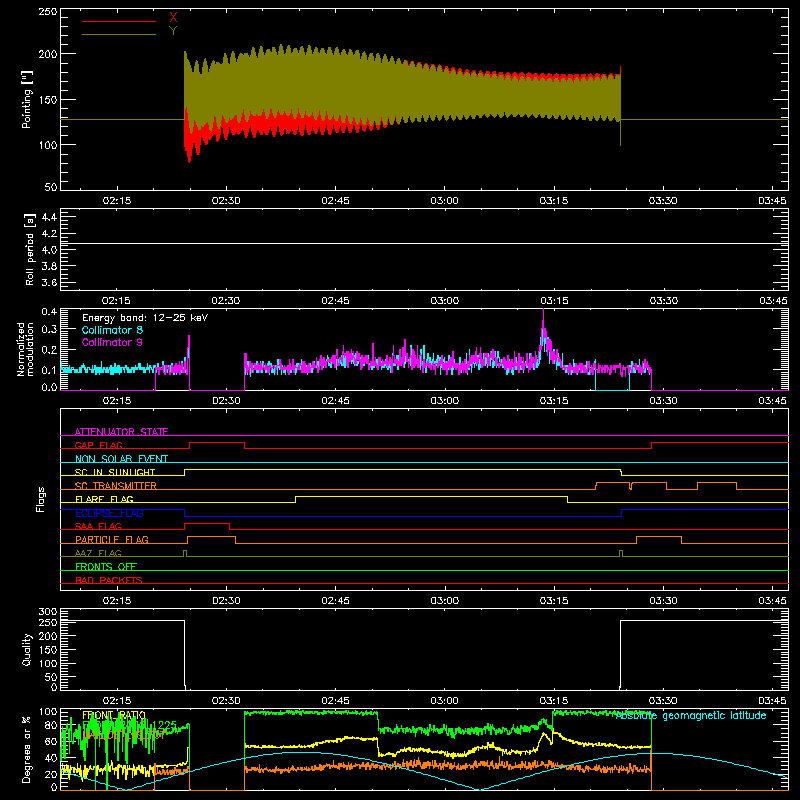
Task: Click the olive Y legend label
Action: 173,31
